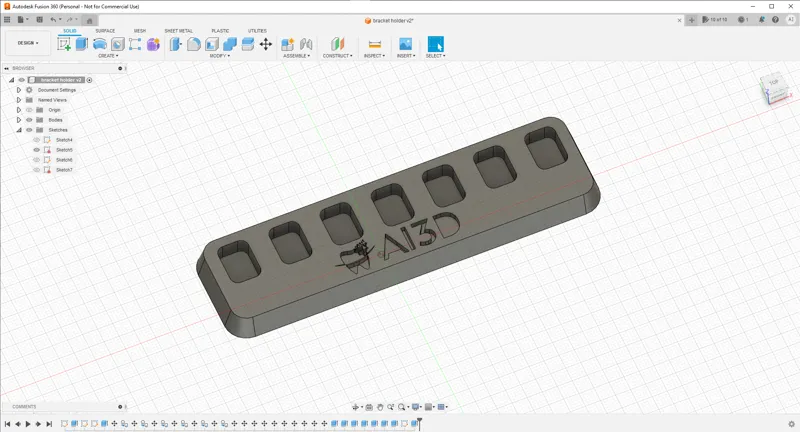Image resolution: width=800 pixels, height=432 pixels.
Task: Show Sketch6 with its eye icon
Action: [x=37, y=160]
